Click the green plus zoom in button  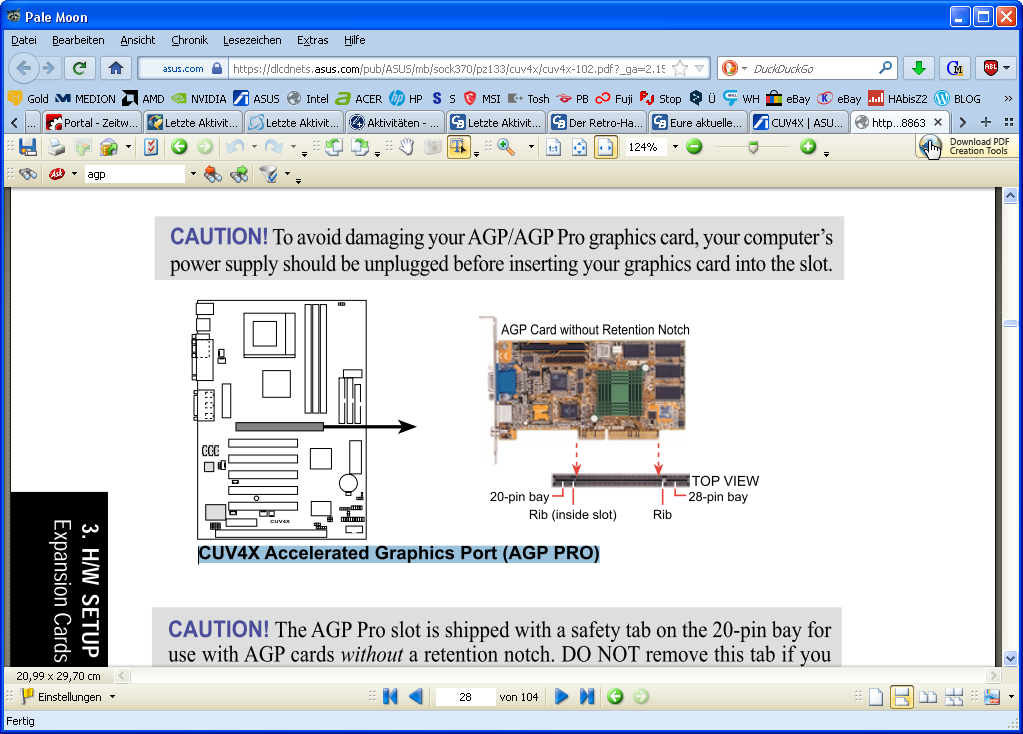pyautogui.click(x=808, y=147)
